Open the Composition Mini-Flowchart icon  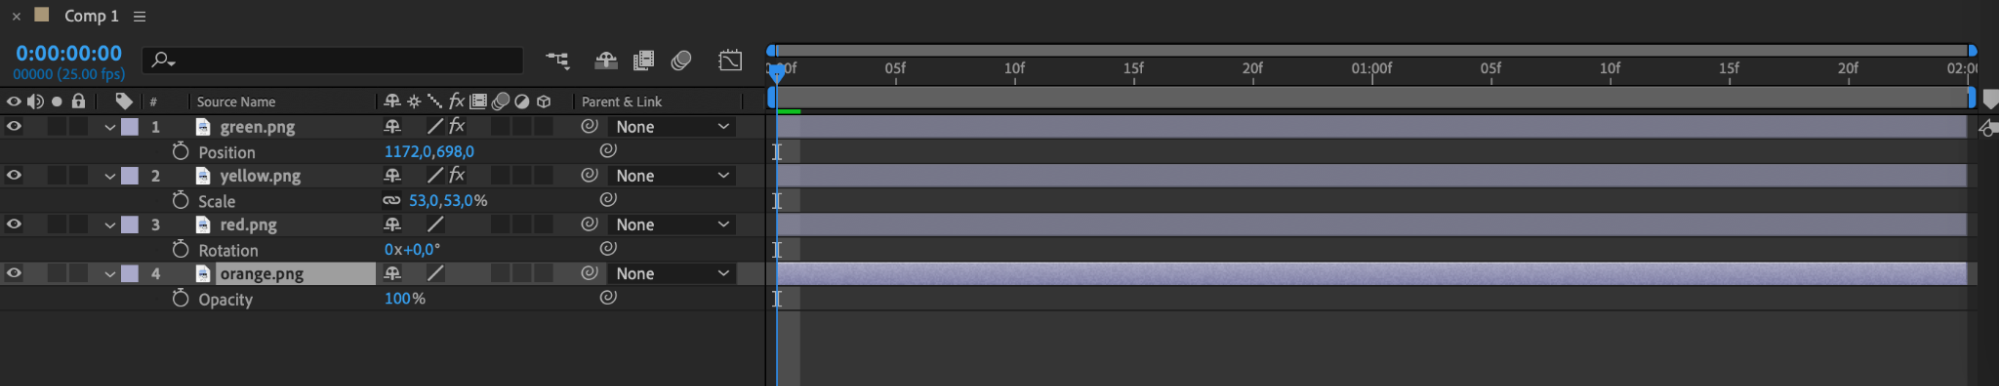[x=557, y=61]
